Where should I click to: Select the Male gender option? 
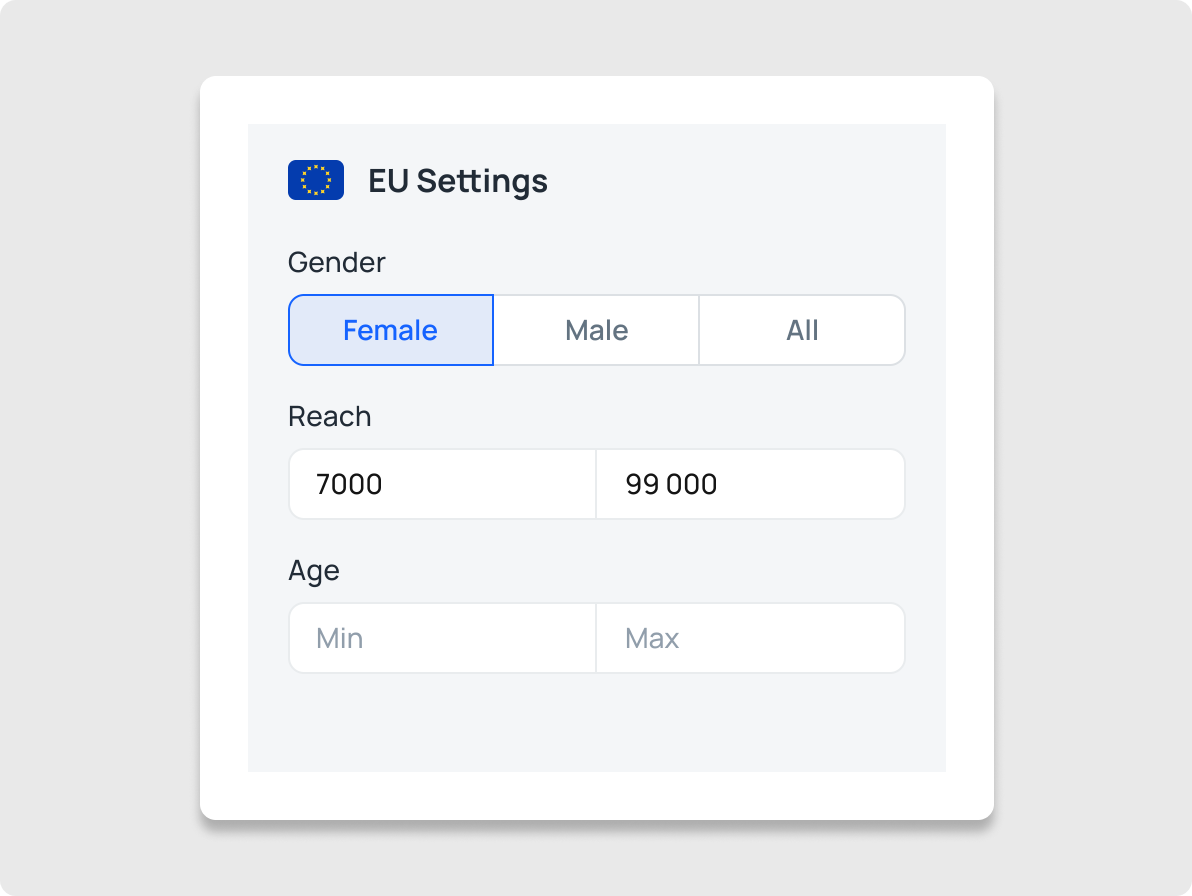[x=596, y=330]
